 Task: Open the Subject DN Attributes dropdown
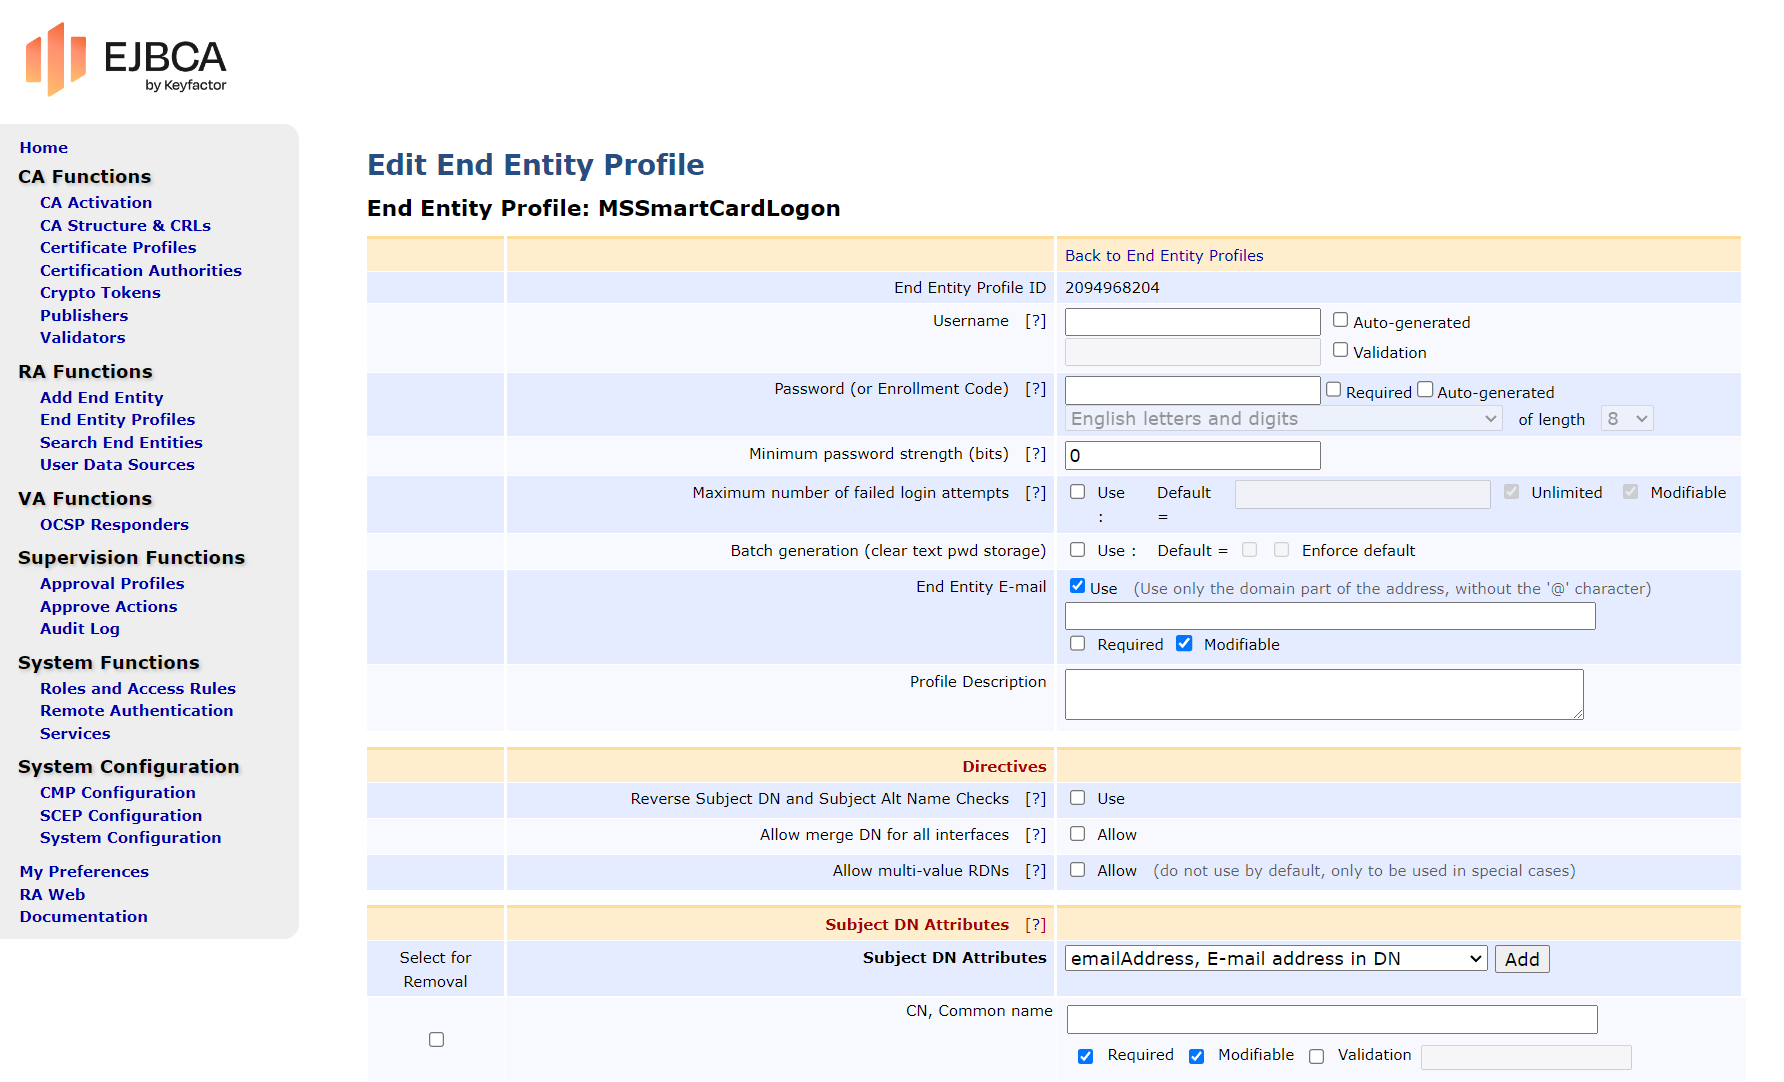[1275, 959]
